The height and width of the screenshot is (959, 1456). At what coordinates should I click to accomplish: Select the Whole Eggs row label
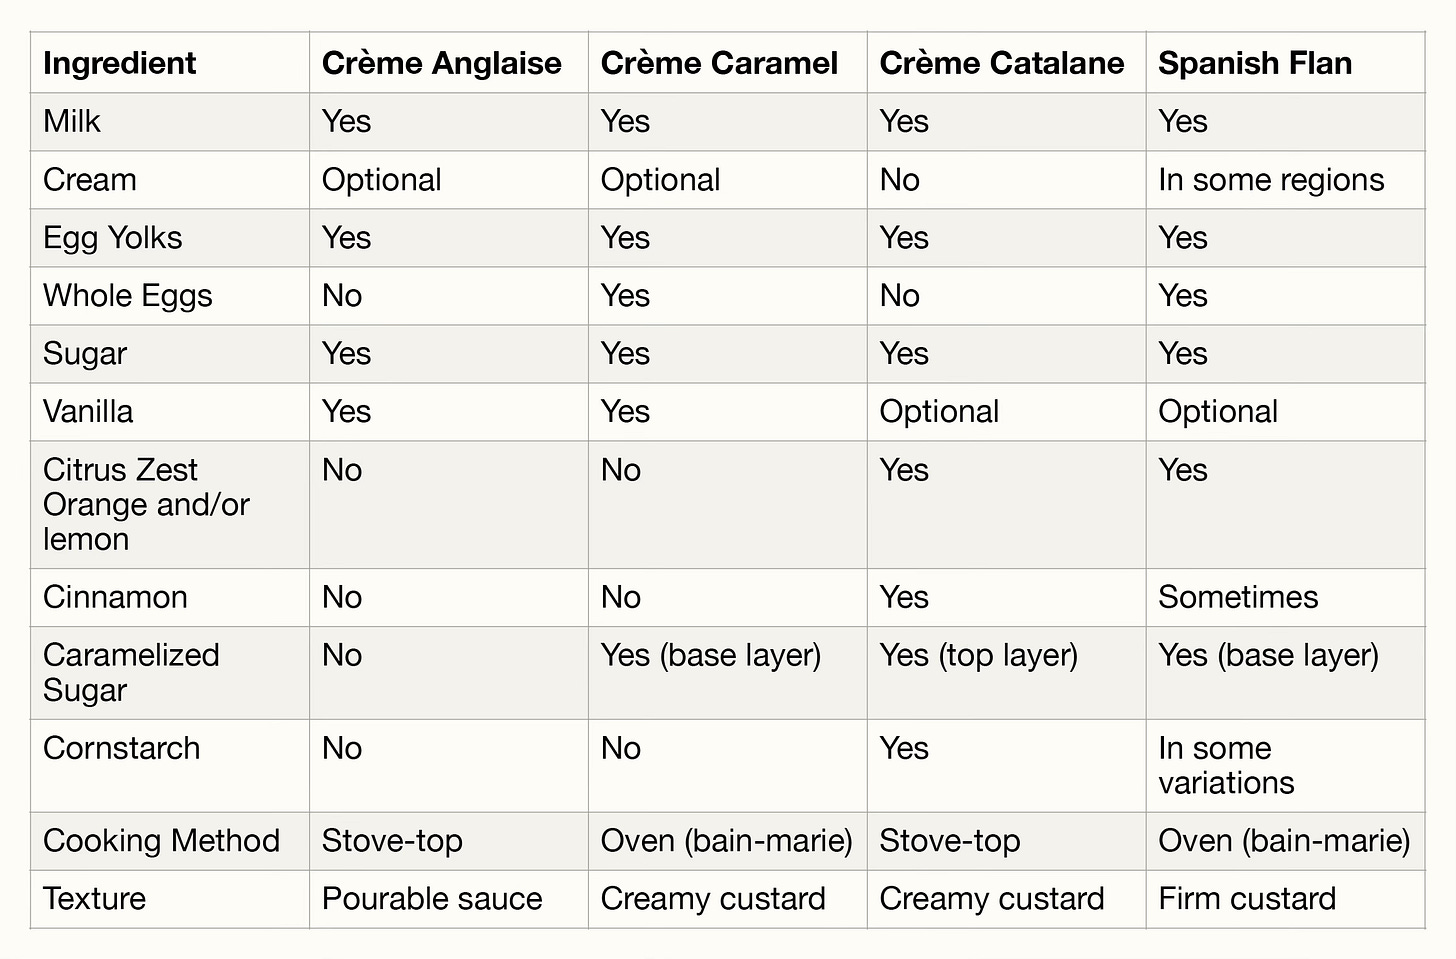(x=128, y=296)
